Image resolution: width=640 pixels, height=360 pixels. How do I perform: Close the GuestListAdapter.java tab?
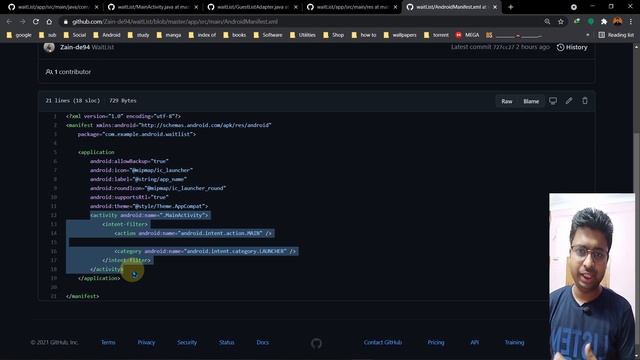tap(296, 7)
